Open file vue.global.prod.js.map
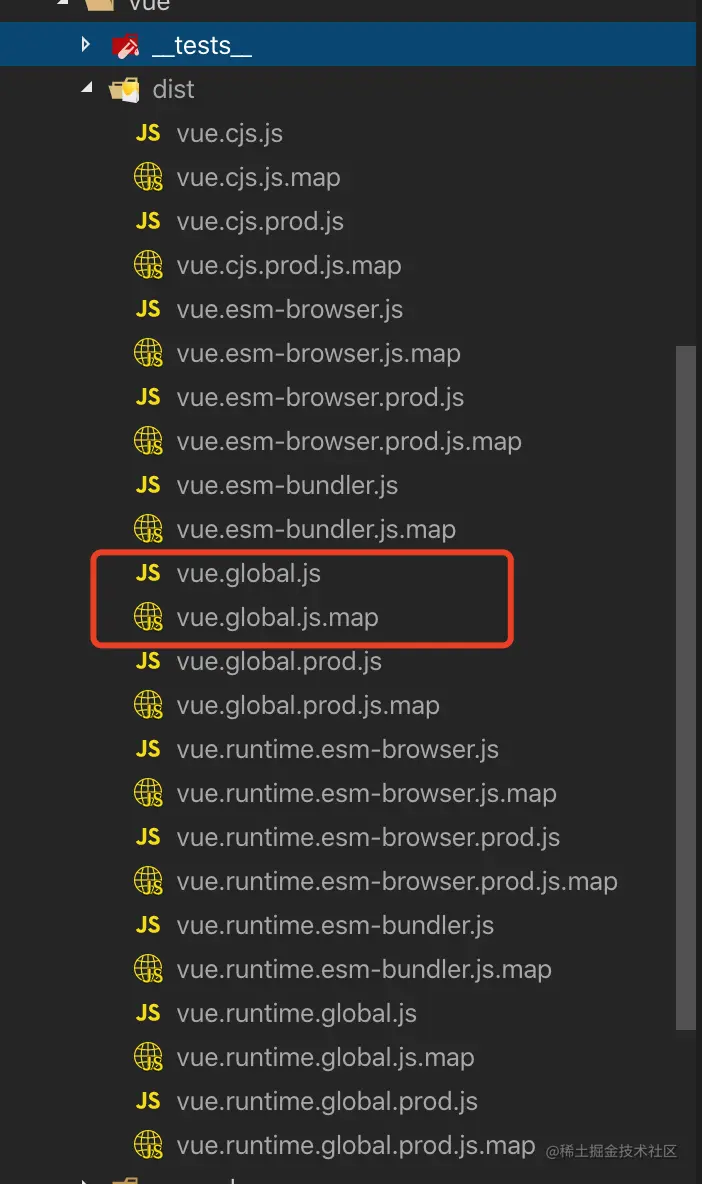The width and height of the screenshot is (702, 1184). tap(308, 706)
